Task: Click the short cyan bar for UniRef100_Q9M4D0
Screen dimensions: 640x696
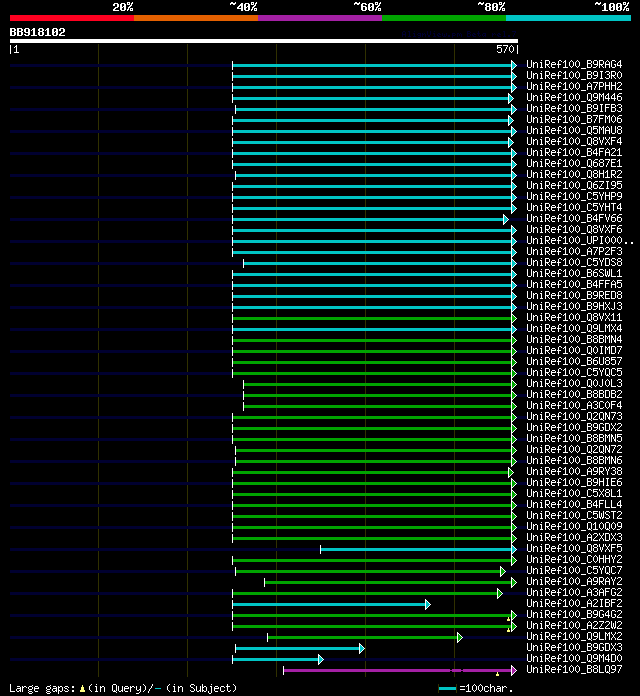Action: (278, 660)
